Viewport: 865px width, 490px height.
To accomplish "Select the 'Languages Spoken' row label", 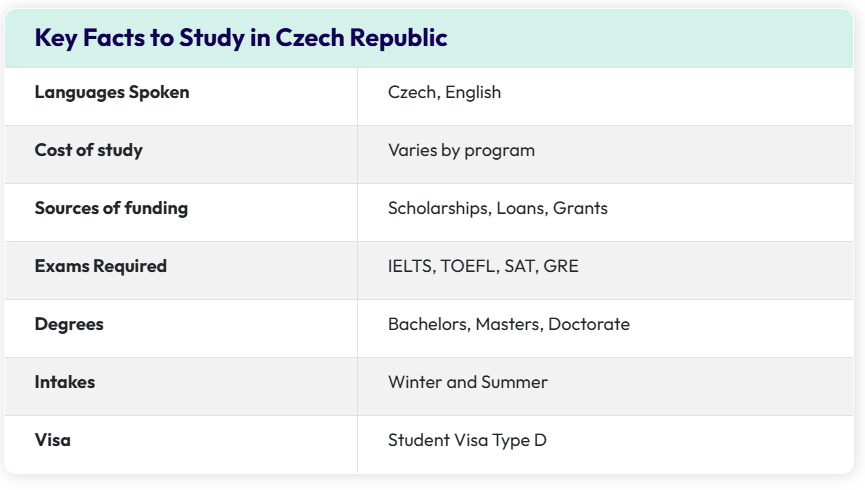I will [x=112, y=92].
